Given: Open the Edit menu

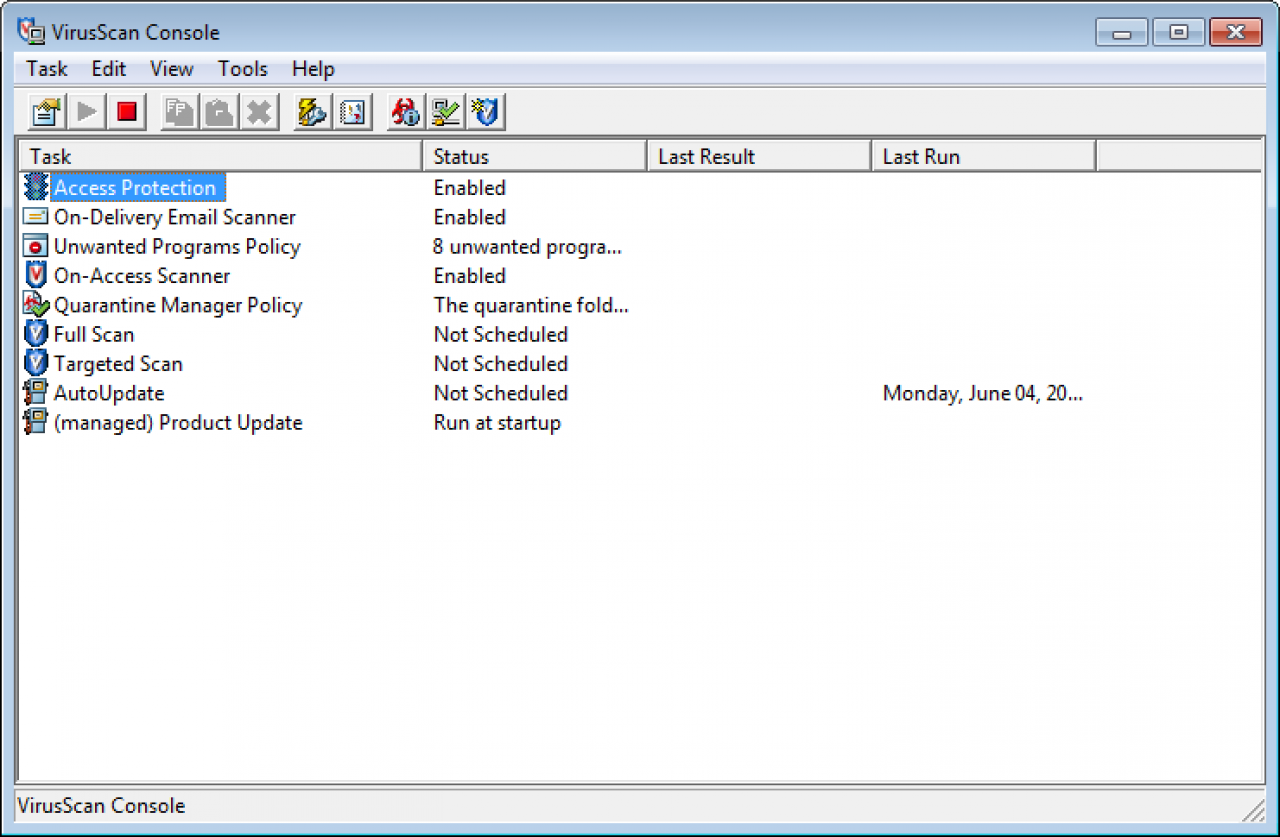Looking at the screenshot, I should click(x=109, y=69).
